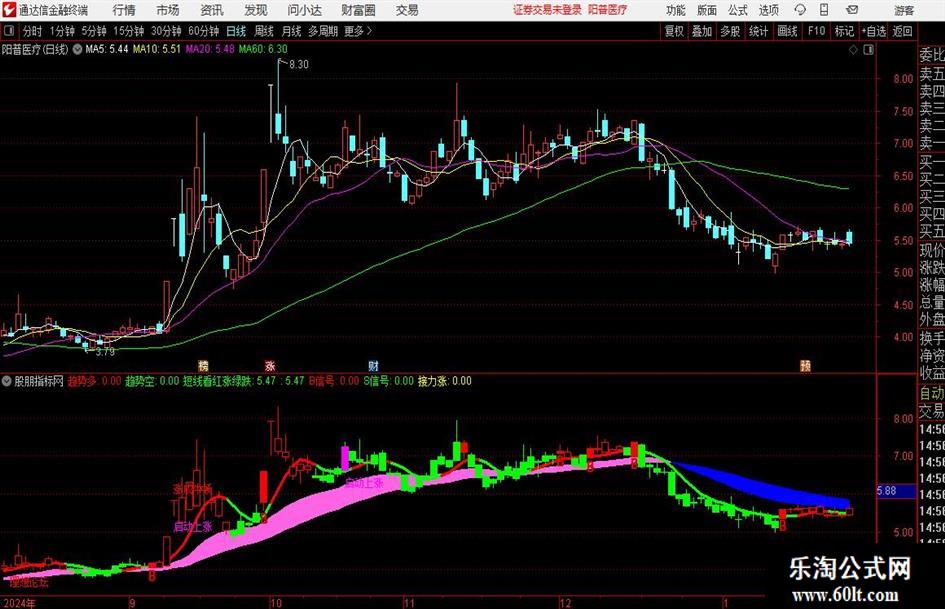Click the diamond icon at chart top right

[853, 50]
